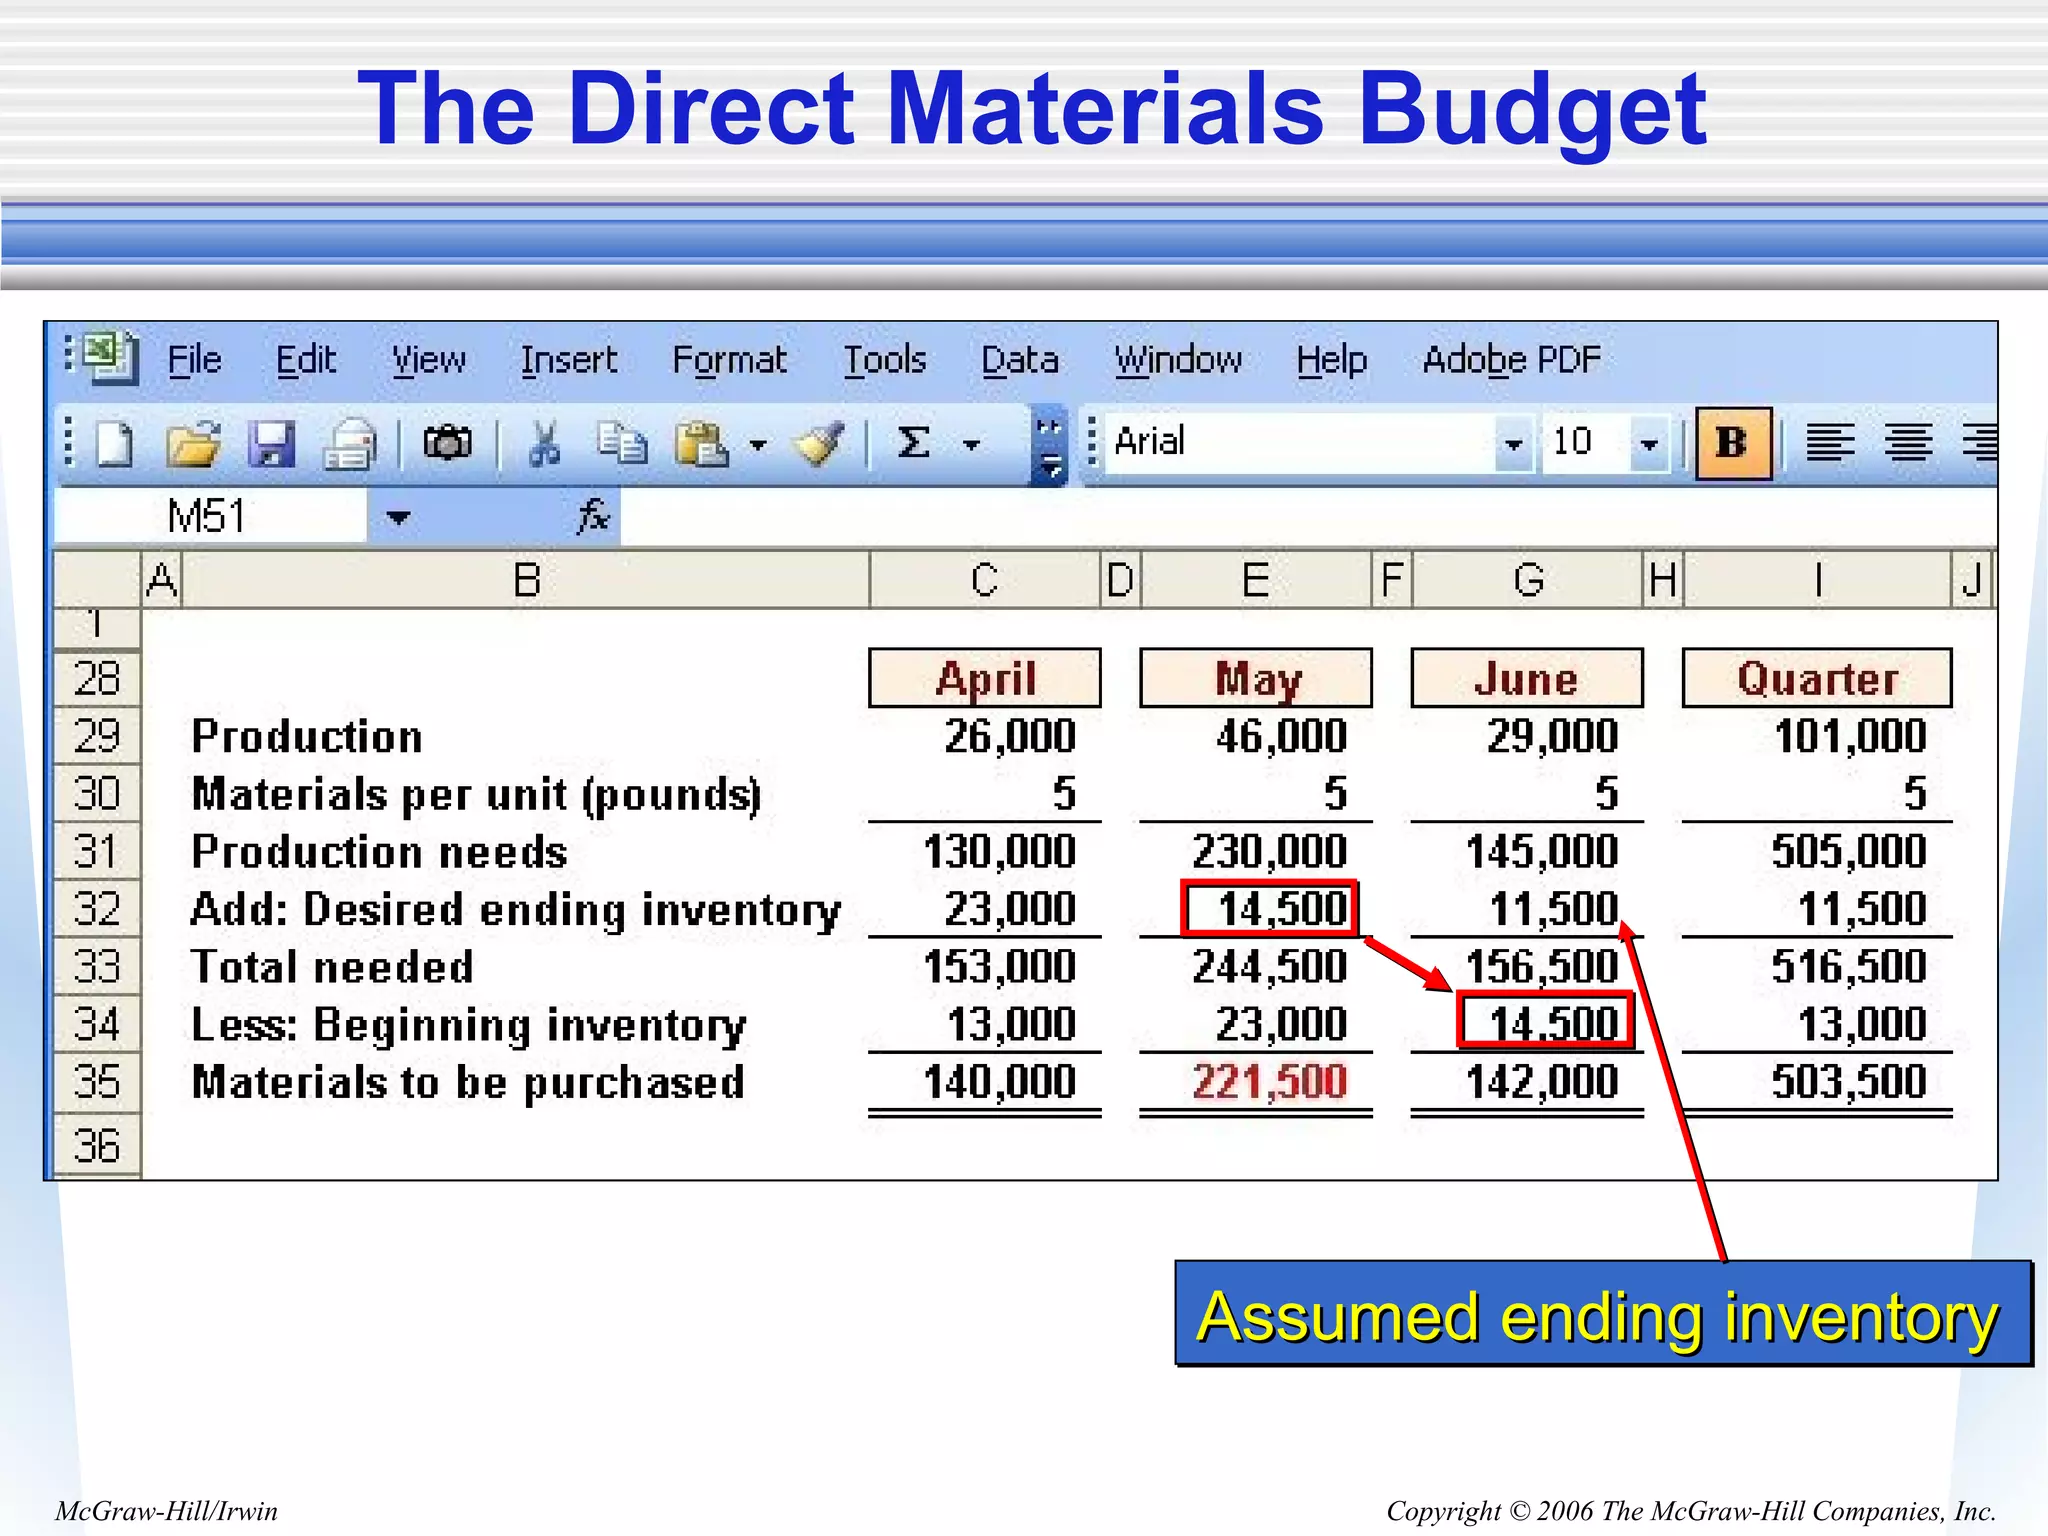Select the Format Painter brush icon
Screen dimensions: 2048x1536
(819, 444)
